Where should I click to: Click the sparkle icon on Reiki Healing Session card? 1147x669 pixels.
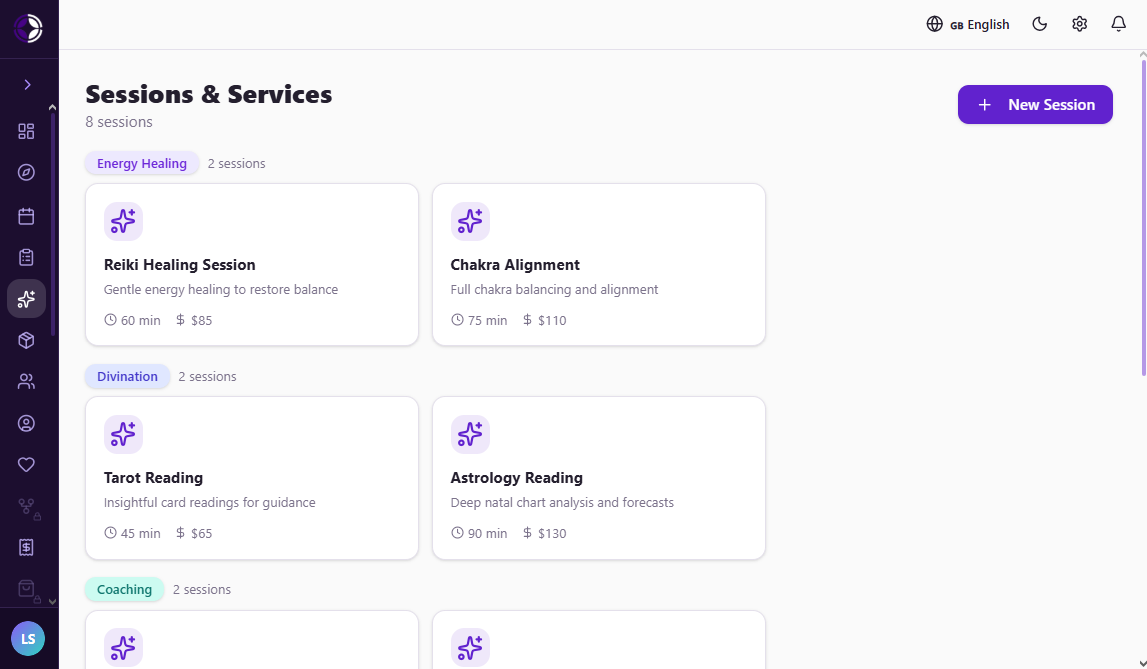(123, 222)
